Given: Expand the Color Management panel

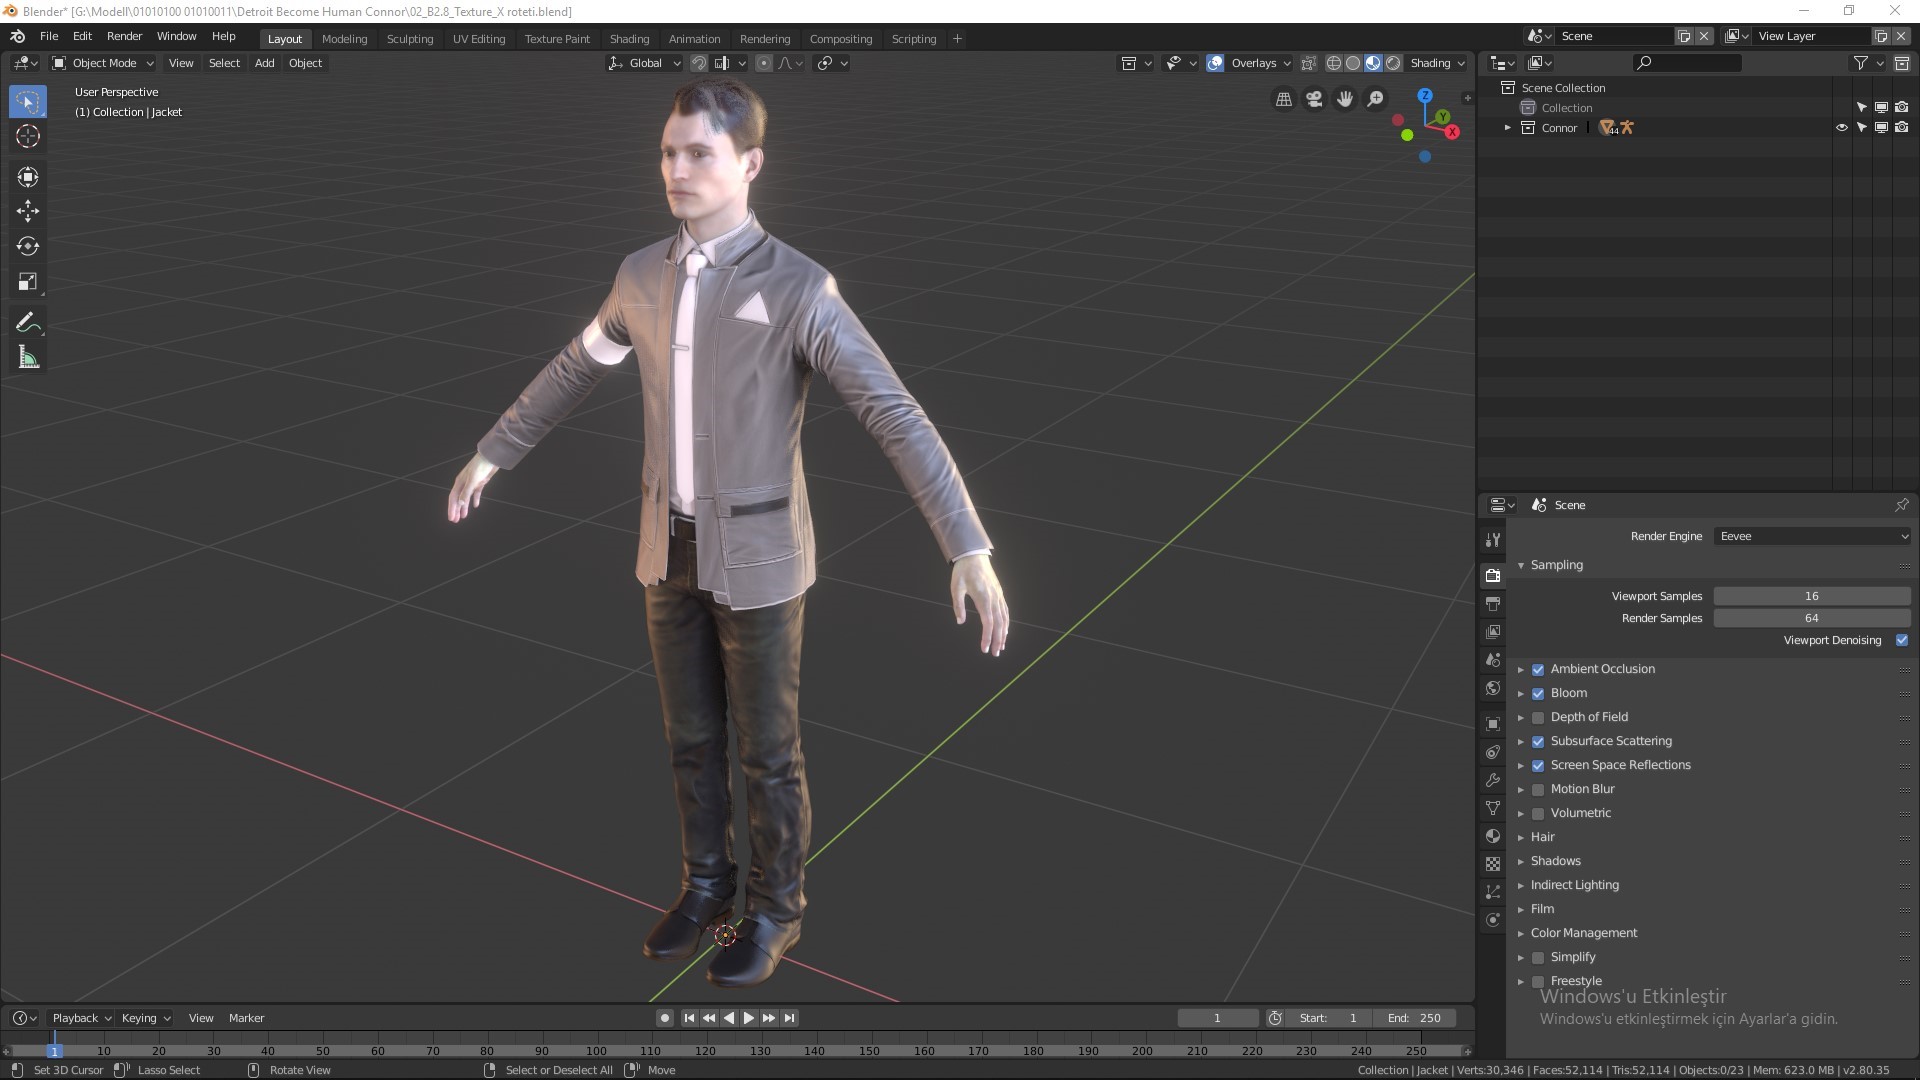Looking at the screenshot, I should pyautogui.click(x=1521, y=934).
